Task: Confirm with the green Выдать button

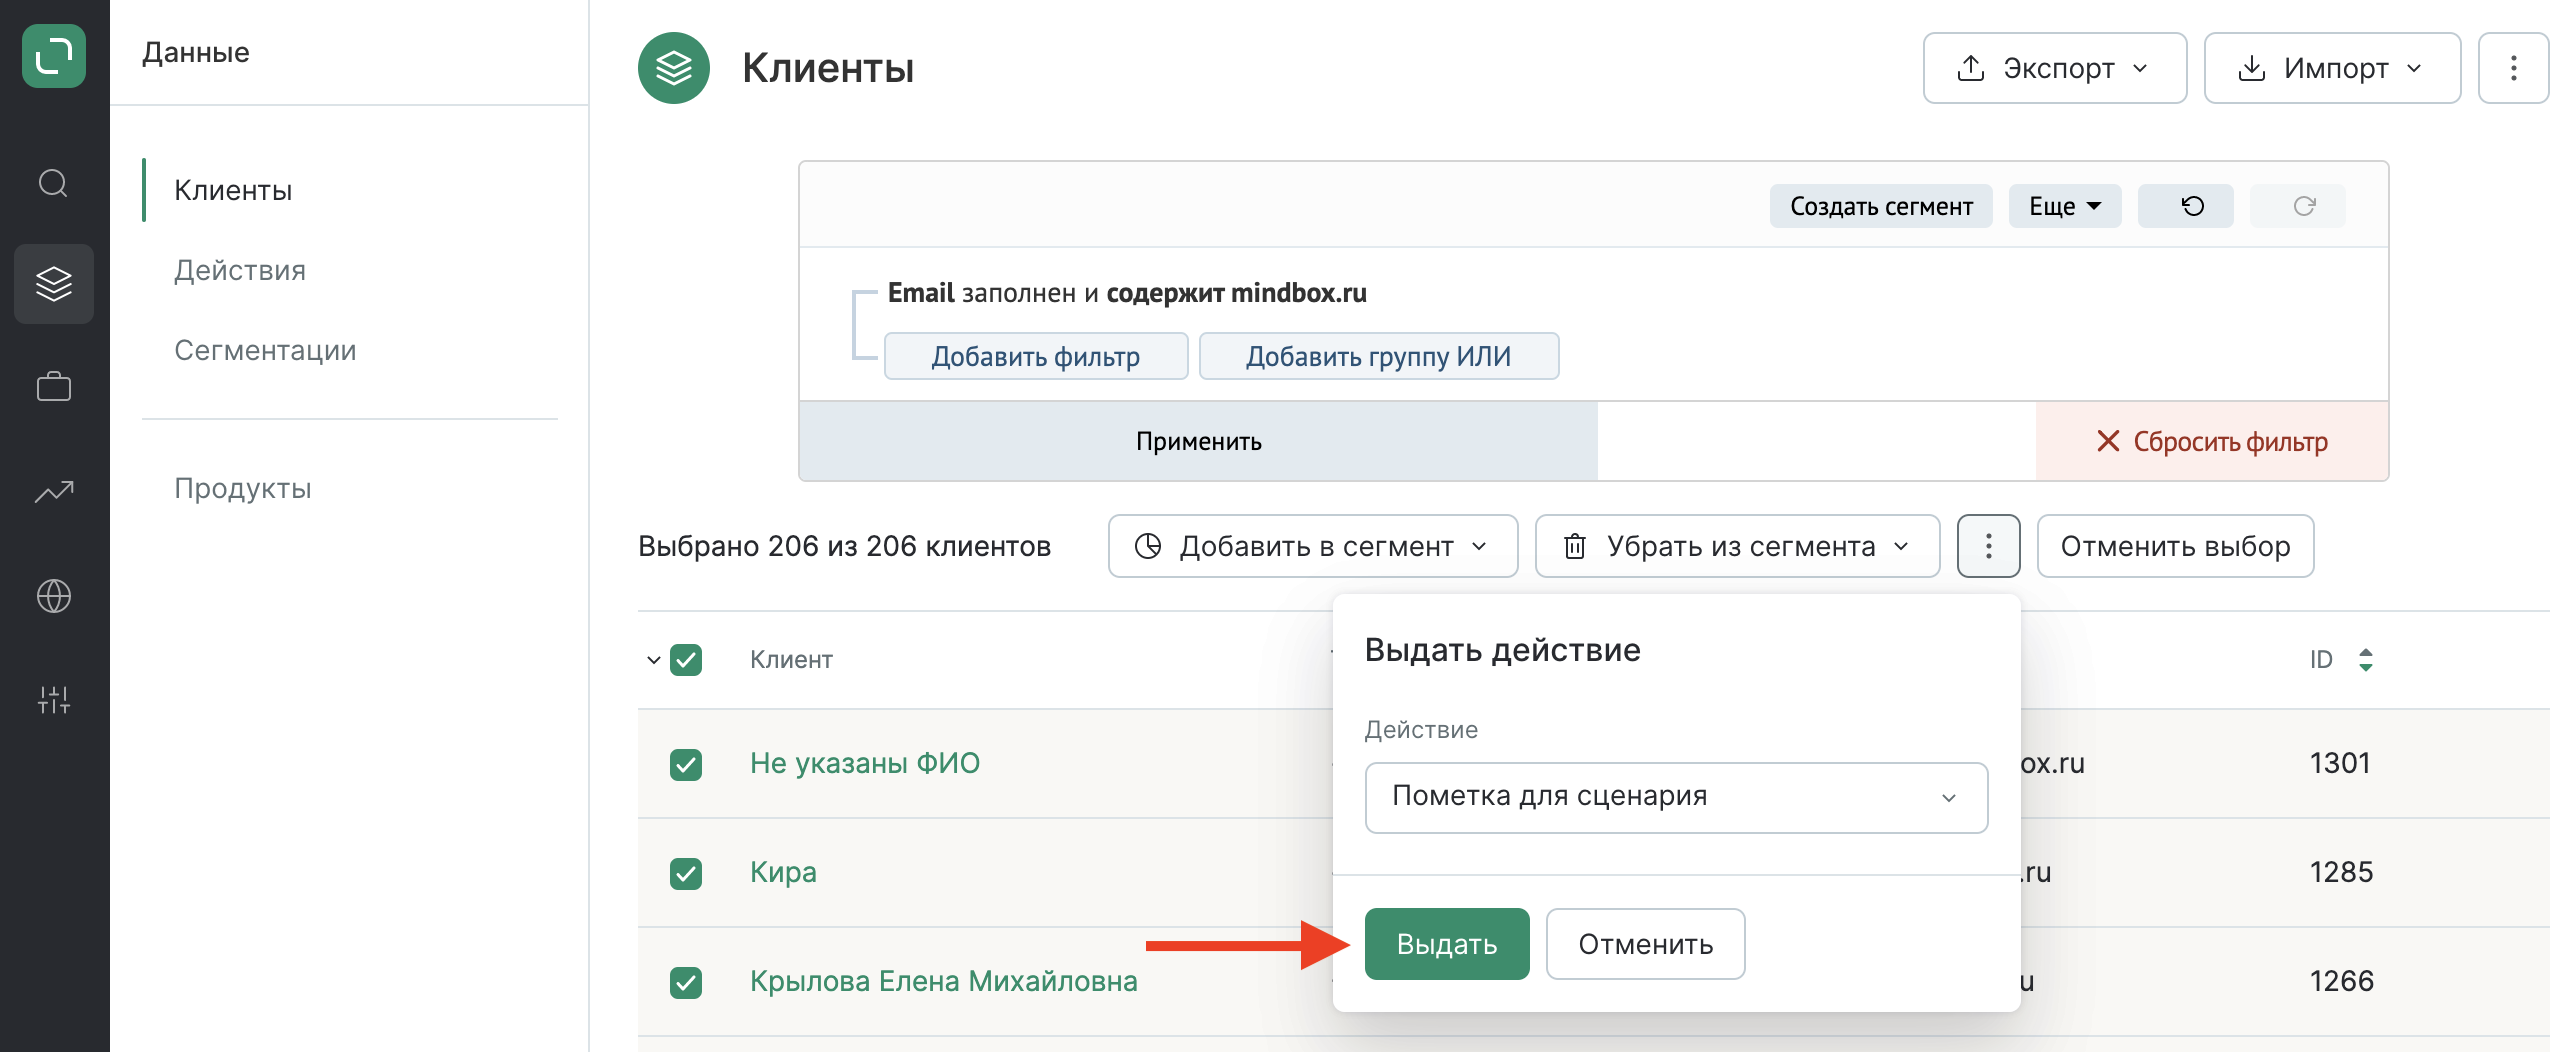Action: 1447,944
